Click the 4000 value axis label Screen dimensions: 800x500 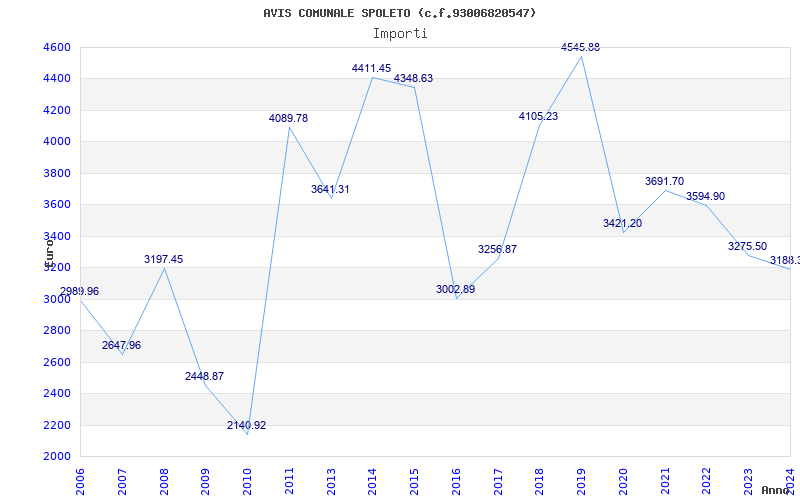click(x=58, y=142)
